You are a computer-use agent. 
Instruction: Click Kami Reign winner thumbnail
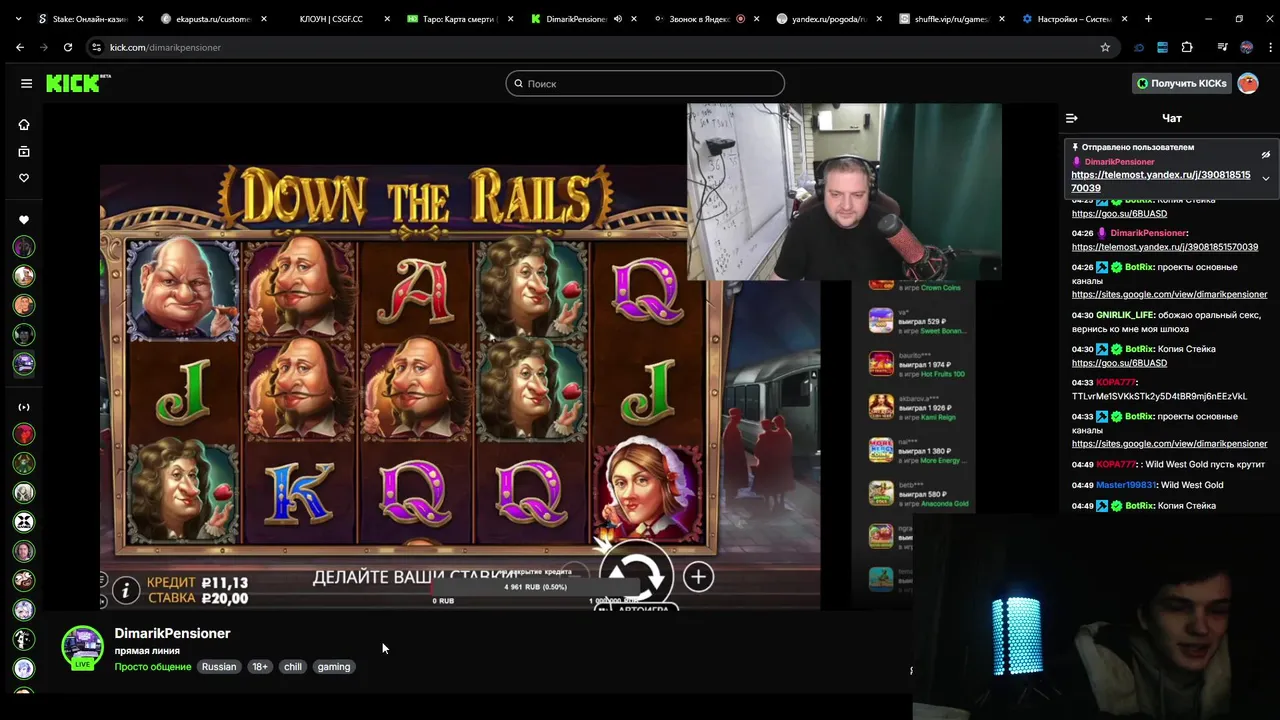click(881, 406)
